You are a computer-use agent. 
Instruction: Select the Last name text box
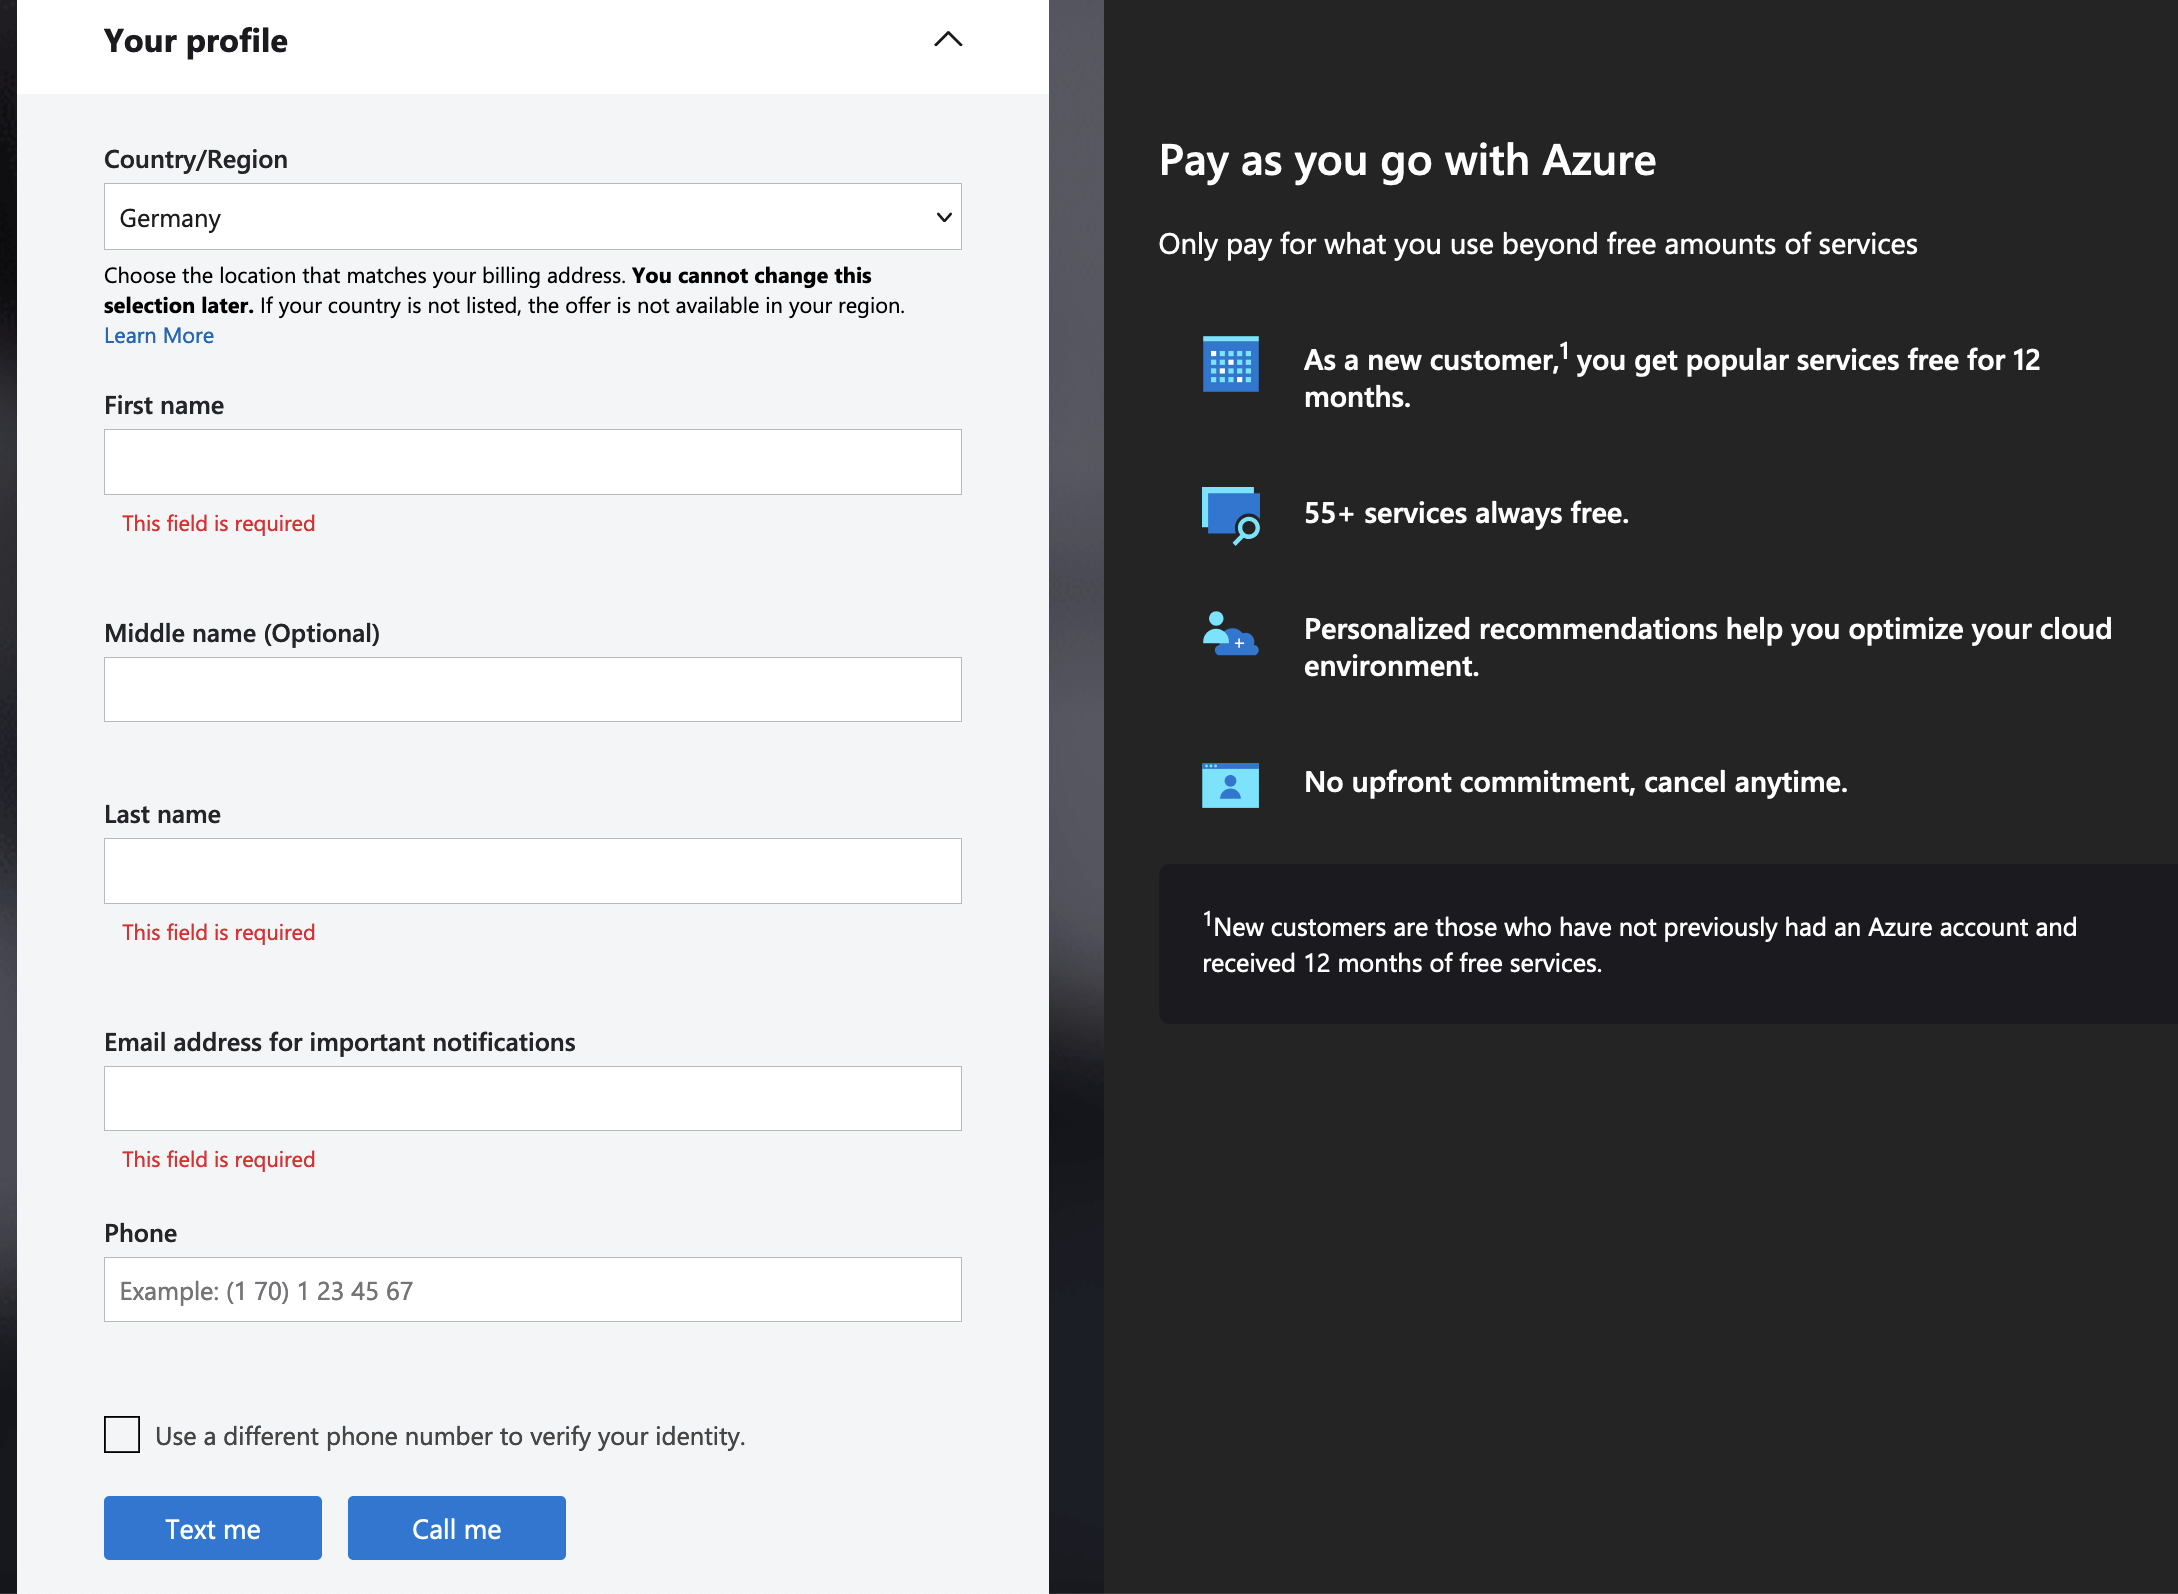point(532,871)
